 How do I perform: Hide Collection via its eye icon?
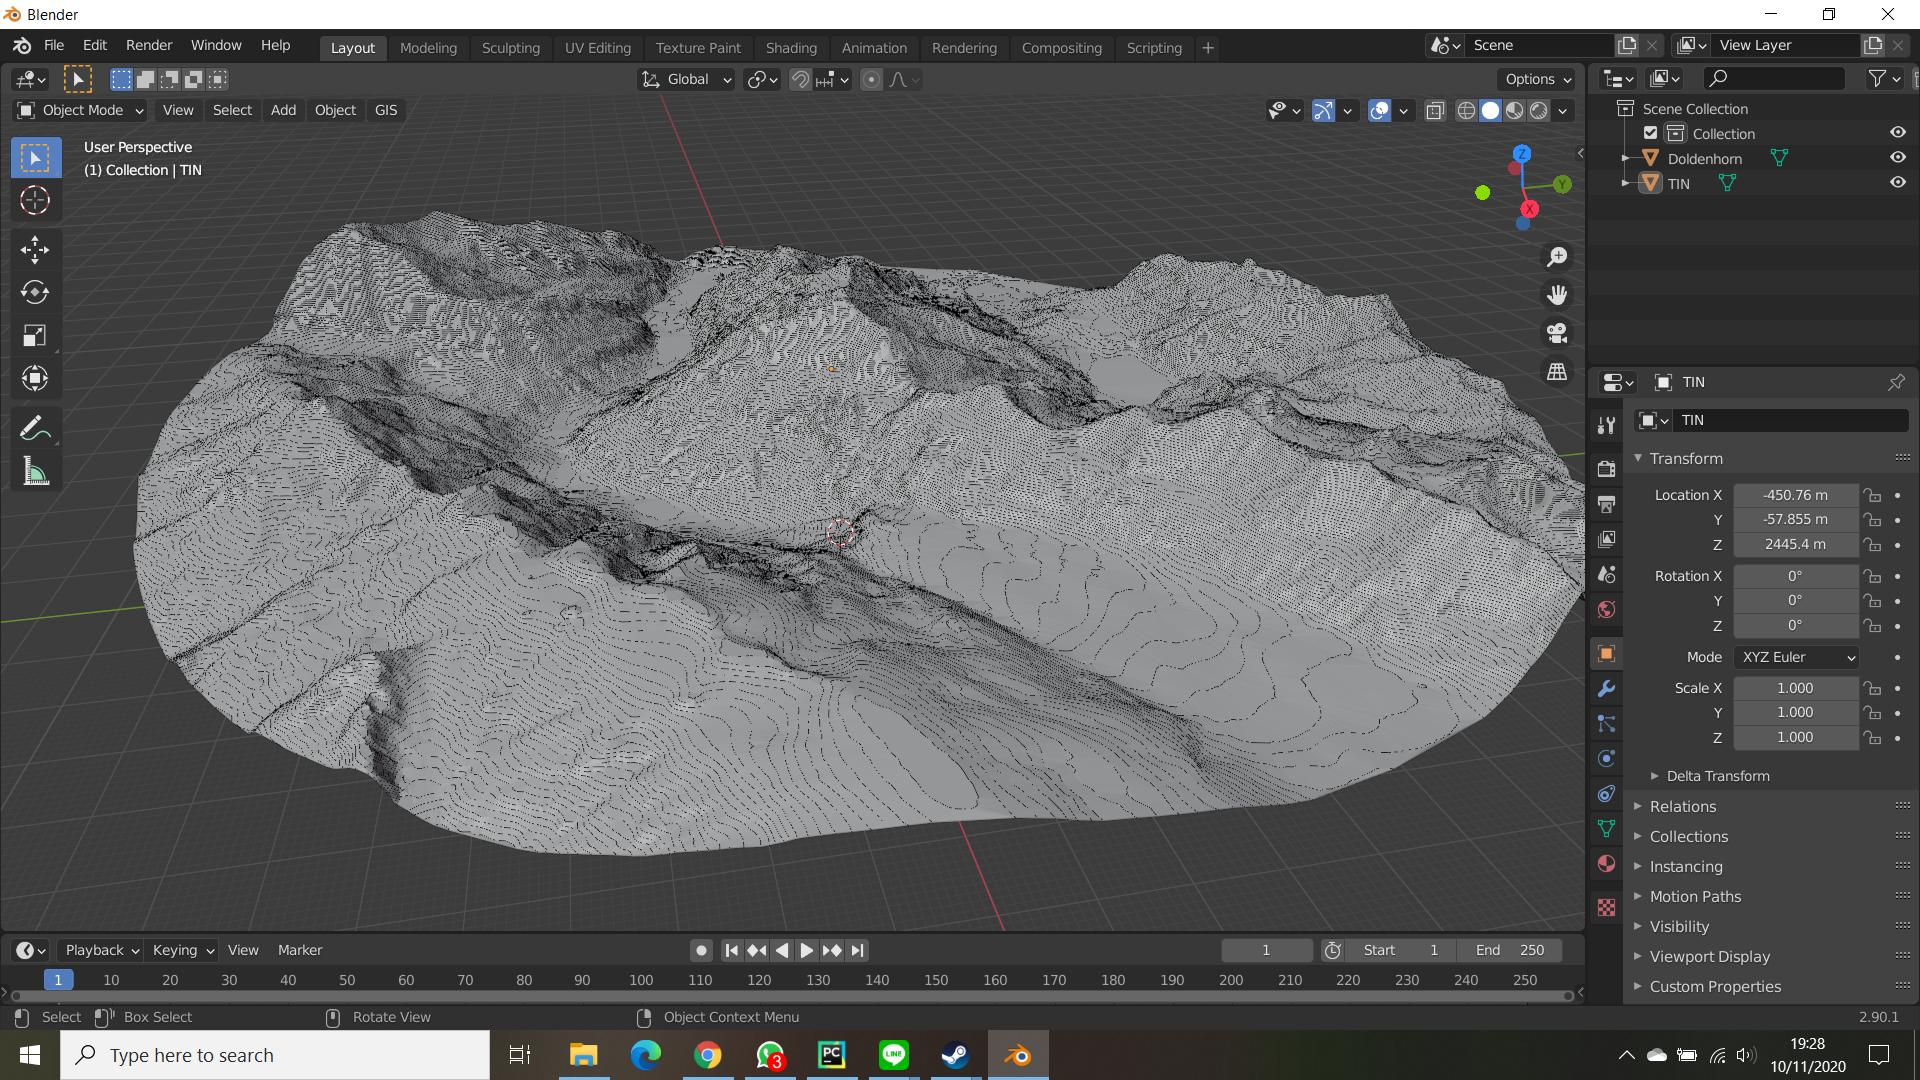[1897, 133]
